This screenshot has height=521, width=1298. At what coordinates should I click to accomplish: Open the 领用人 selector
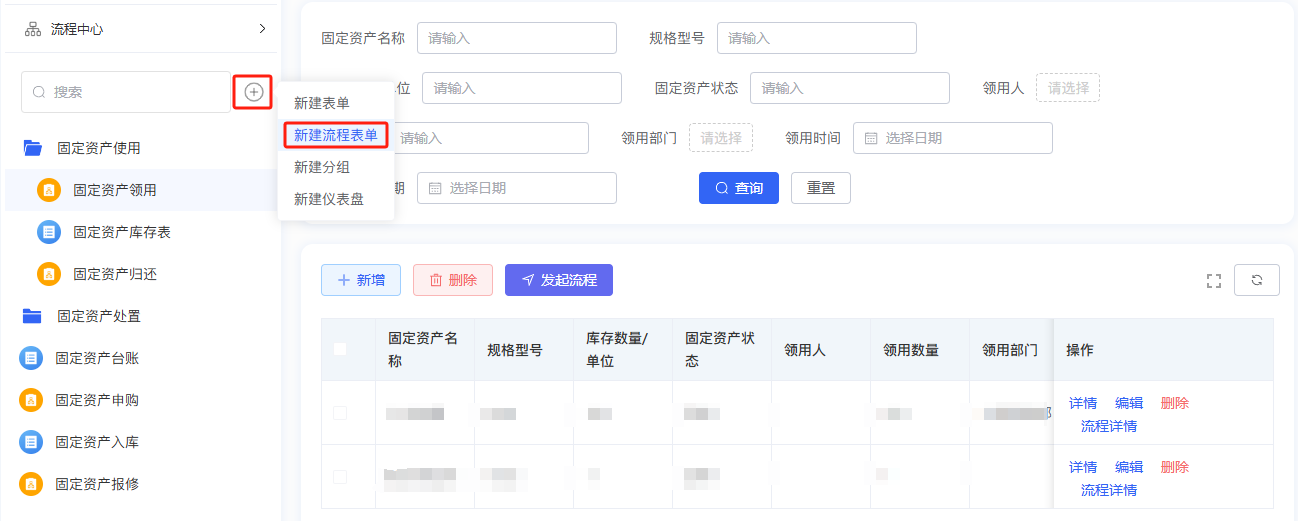tap(1067, 88)
